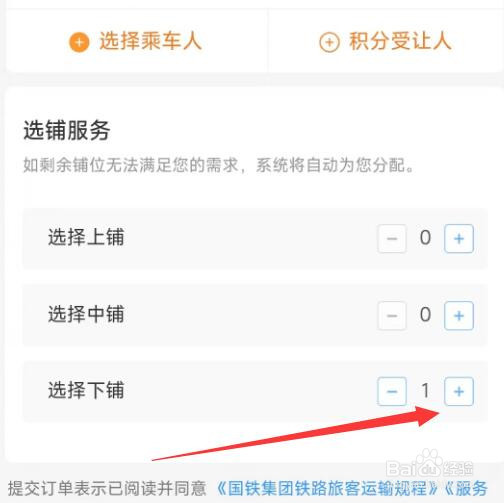Tap the 选铺服务 section heading
504x503 pixels.
[67, 130]
